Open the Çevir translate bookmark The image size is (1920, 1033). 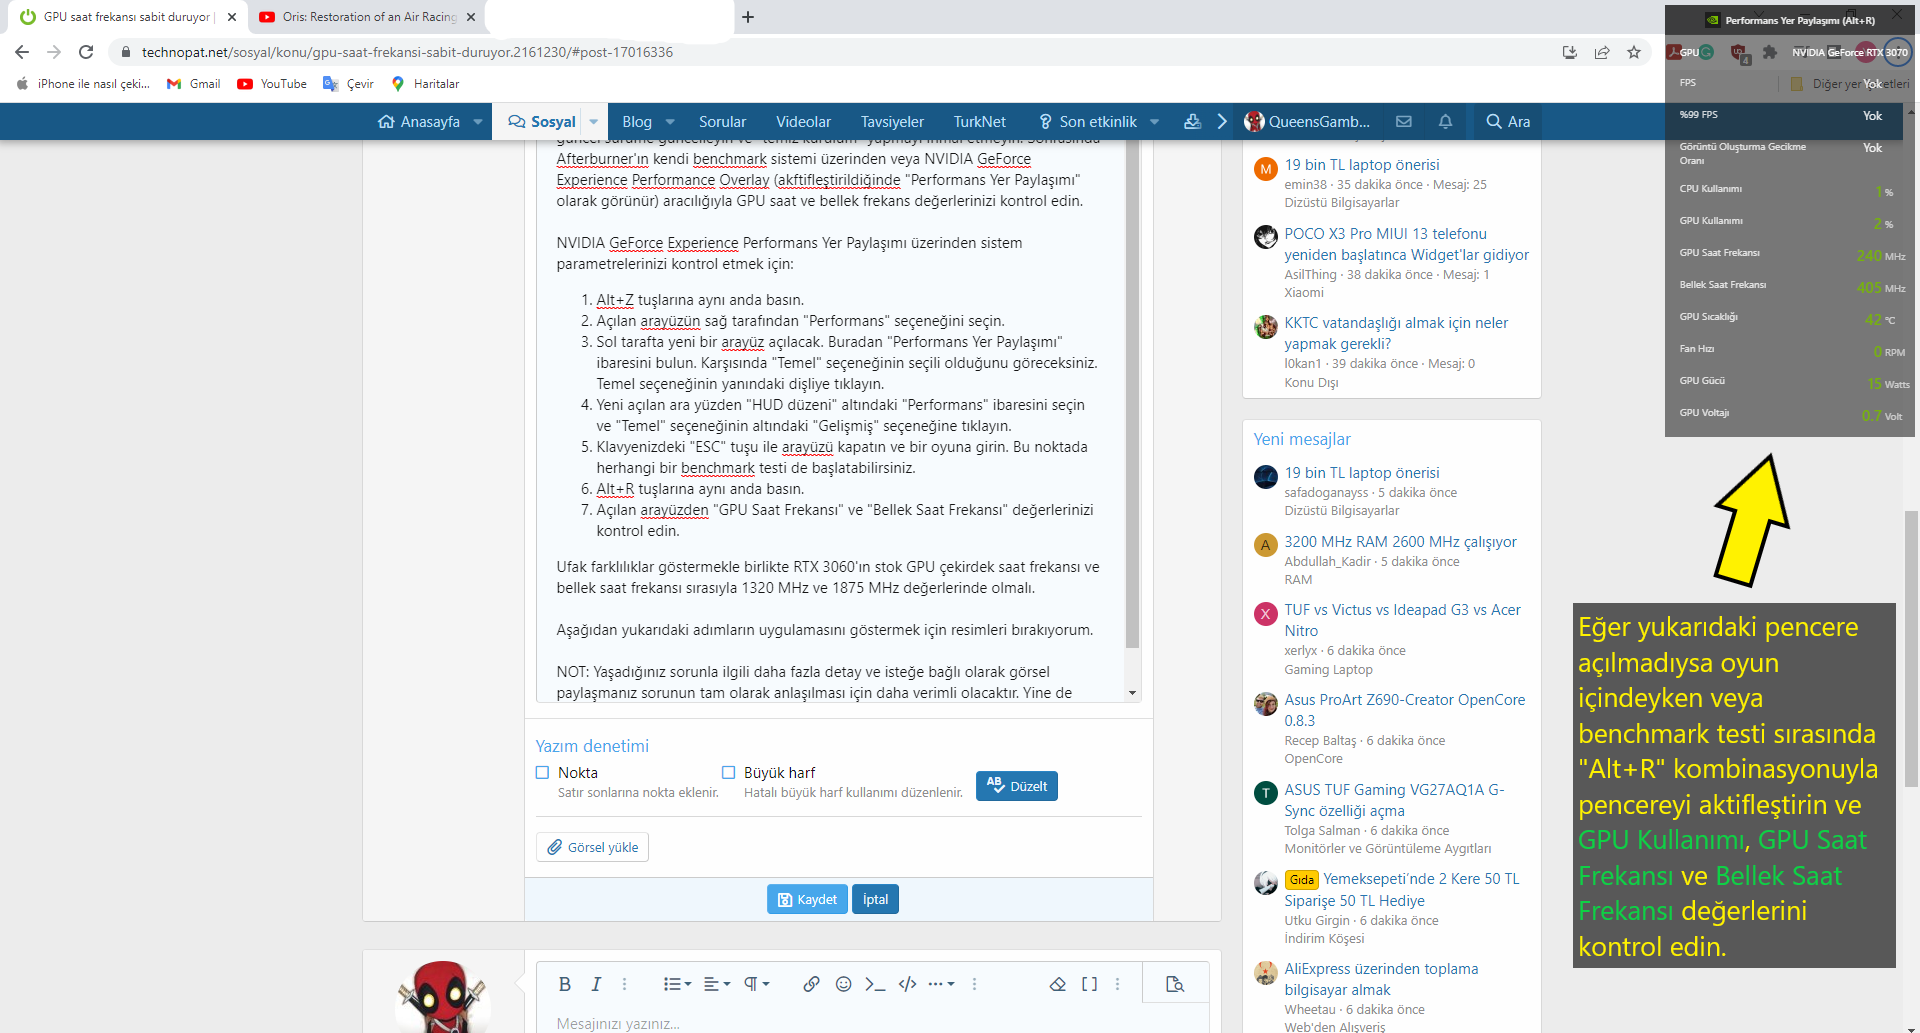coord(348,84)
